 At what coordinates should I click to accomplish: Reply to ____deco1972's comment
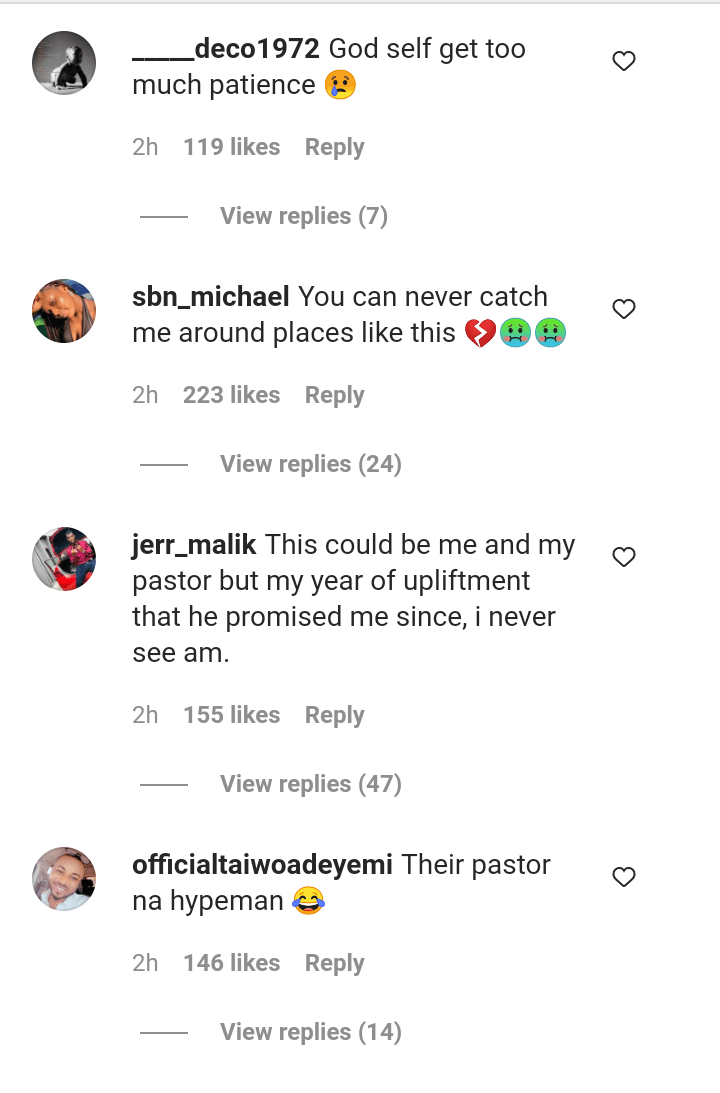click(x=334, y=147)
